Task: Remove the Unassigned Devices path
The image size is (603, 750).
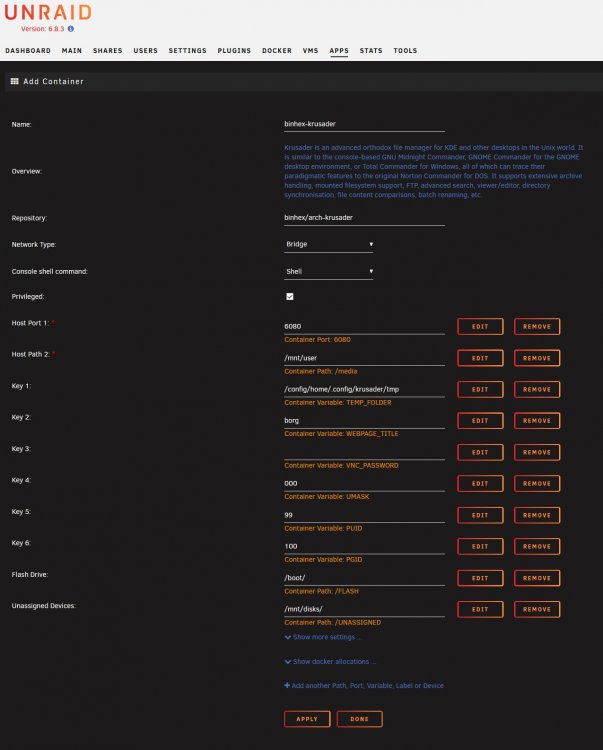Action: coord(537,609)
